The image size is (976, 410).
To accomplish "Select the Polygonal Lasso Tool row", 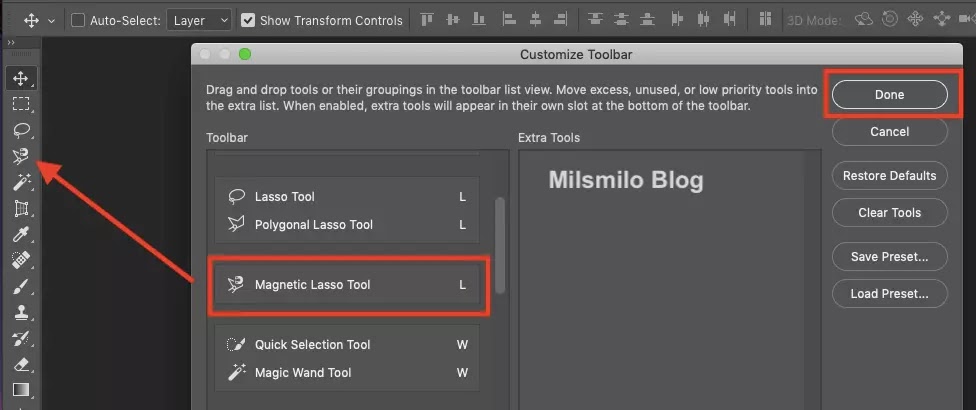I will 347,225.
